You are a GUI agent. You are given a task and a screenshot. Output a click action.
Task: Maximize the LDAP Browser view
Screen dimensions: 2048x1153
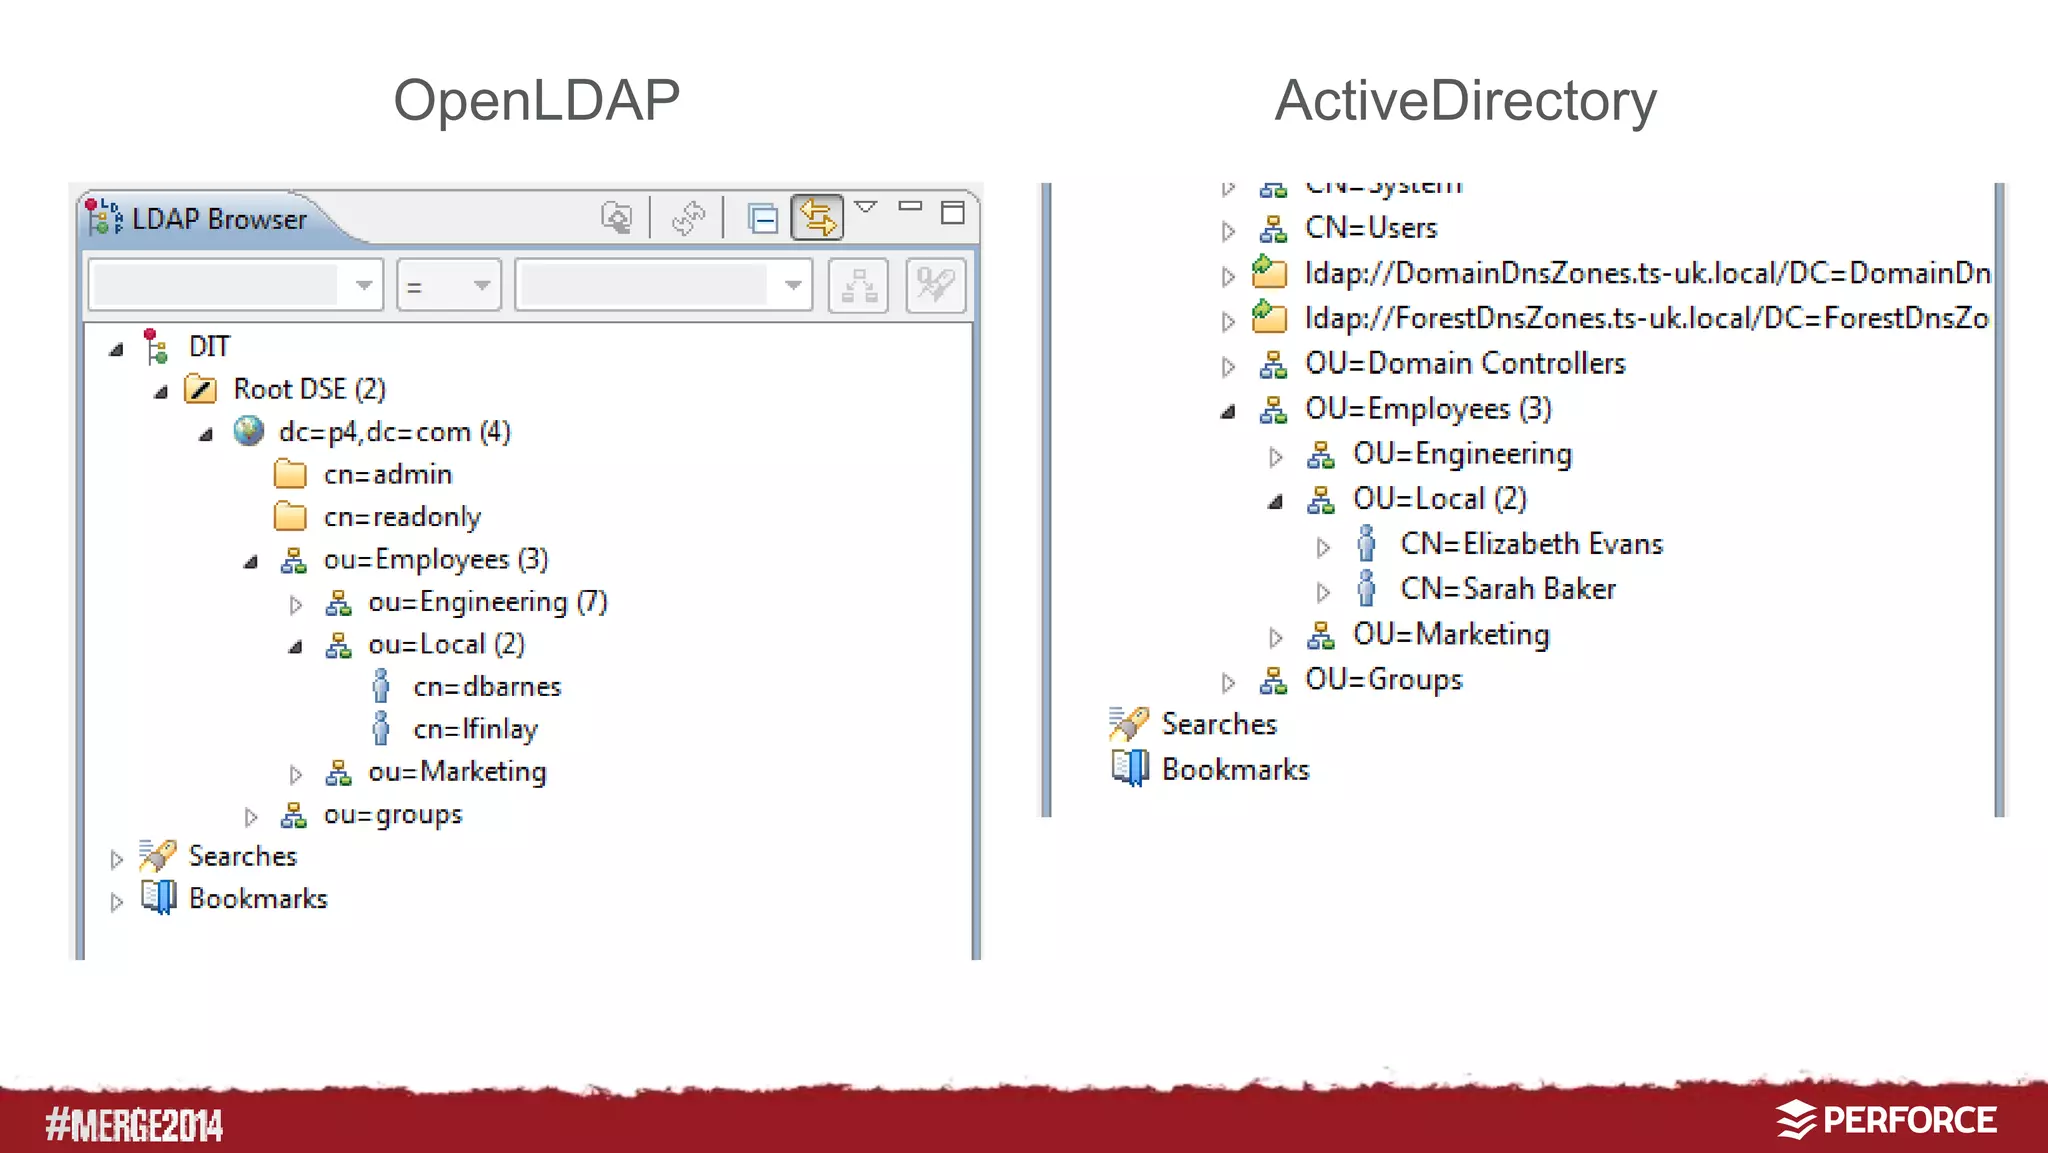coord(953,212)
